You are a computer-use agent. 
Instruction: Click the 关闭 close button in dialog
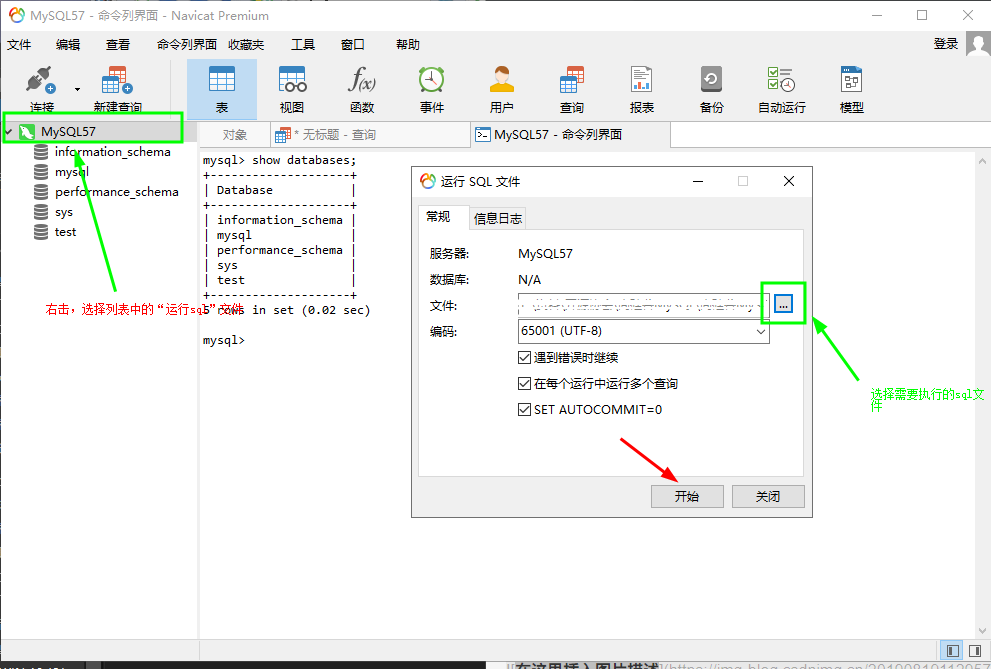[768, 497]
